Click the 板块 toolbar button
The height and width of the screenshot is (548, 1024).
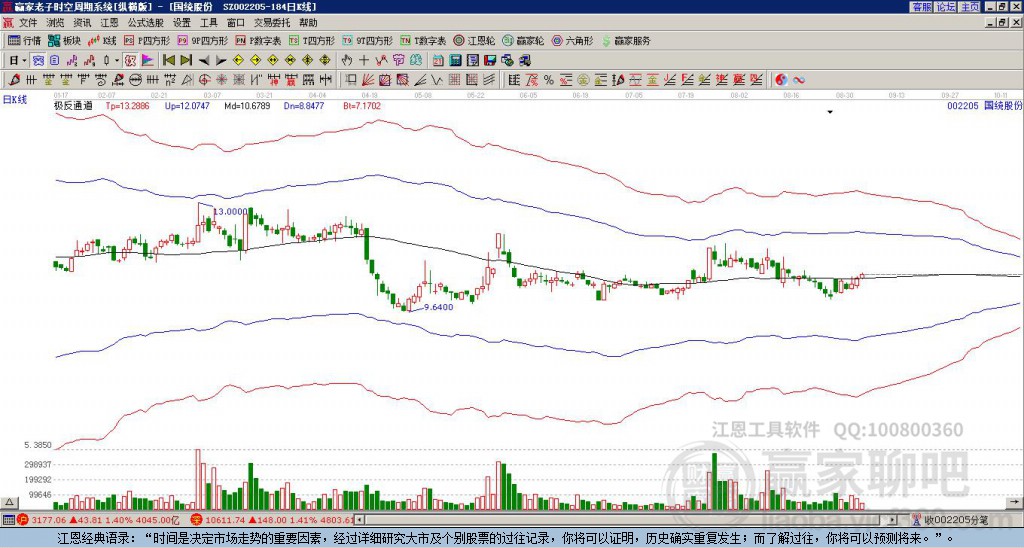pos(64,40)
